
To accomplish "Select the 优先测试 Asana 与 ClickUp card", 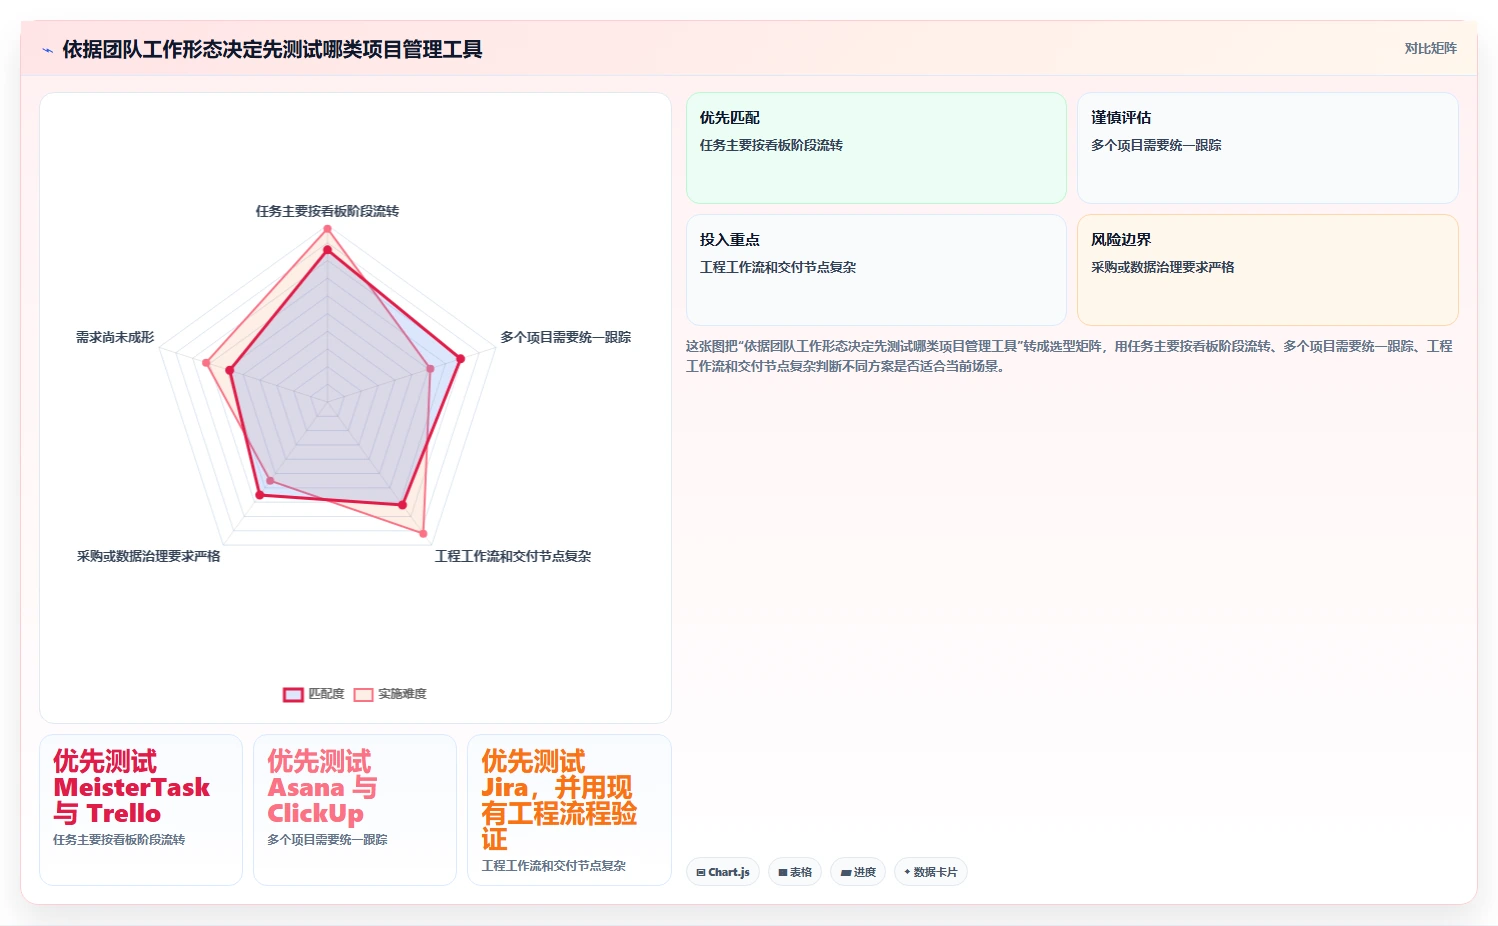I will 355,810.
